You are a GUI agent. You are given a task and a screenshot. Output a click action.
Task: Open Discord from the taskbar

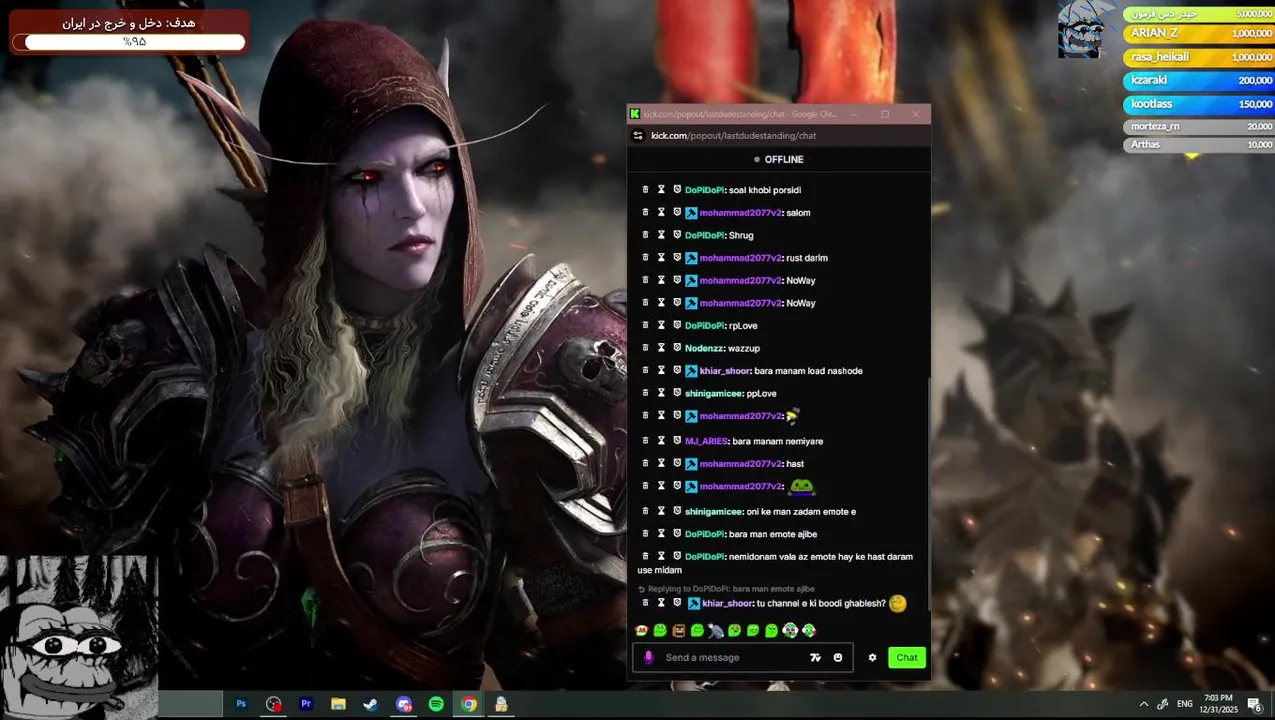[x=403, y=704]
